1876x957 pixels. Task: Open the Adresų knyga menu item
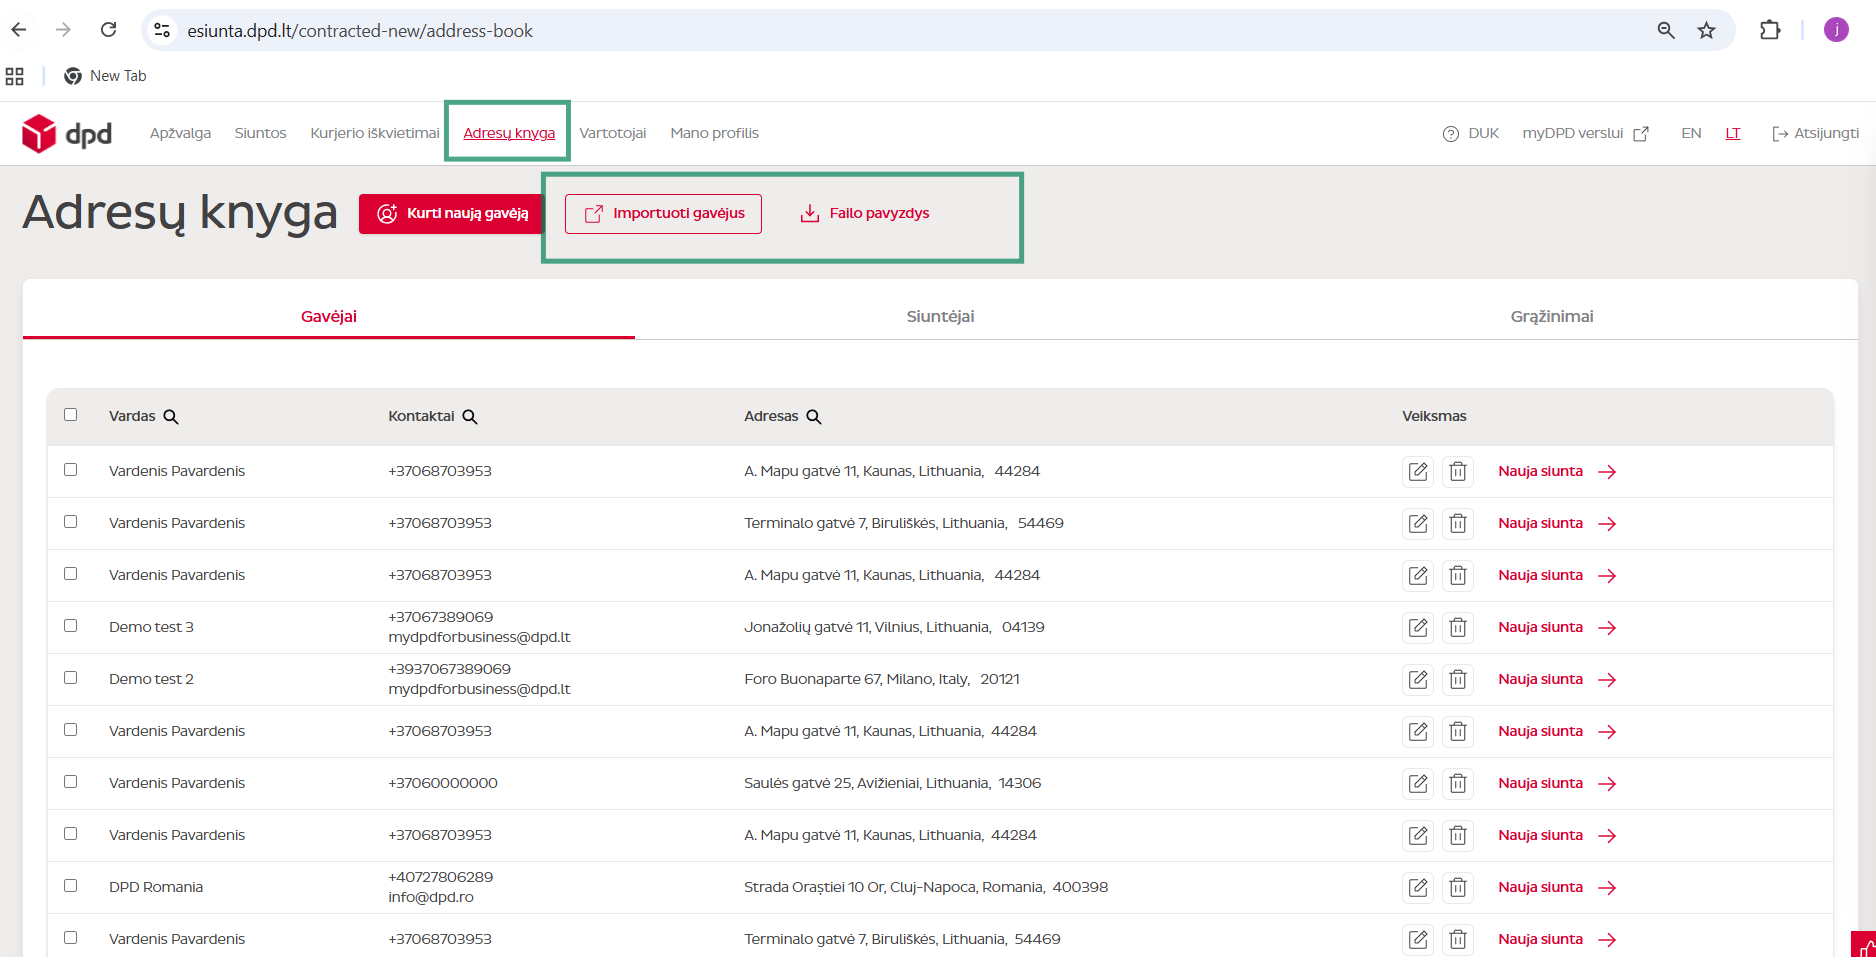[x=509, y=133]
